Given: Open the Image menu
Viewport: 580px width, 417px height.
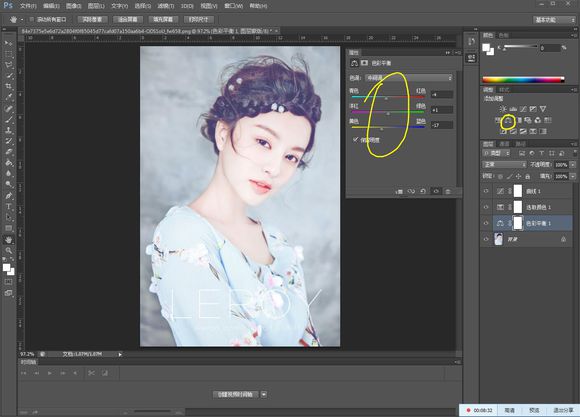Looking at the screenshot, I should pyautogui.click(x=73, y=6).
